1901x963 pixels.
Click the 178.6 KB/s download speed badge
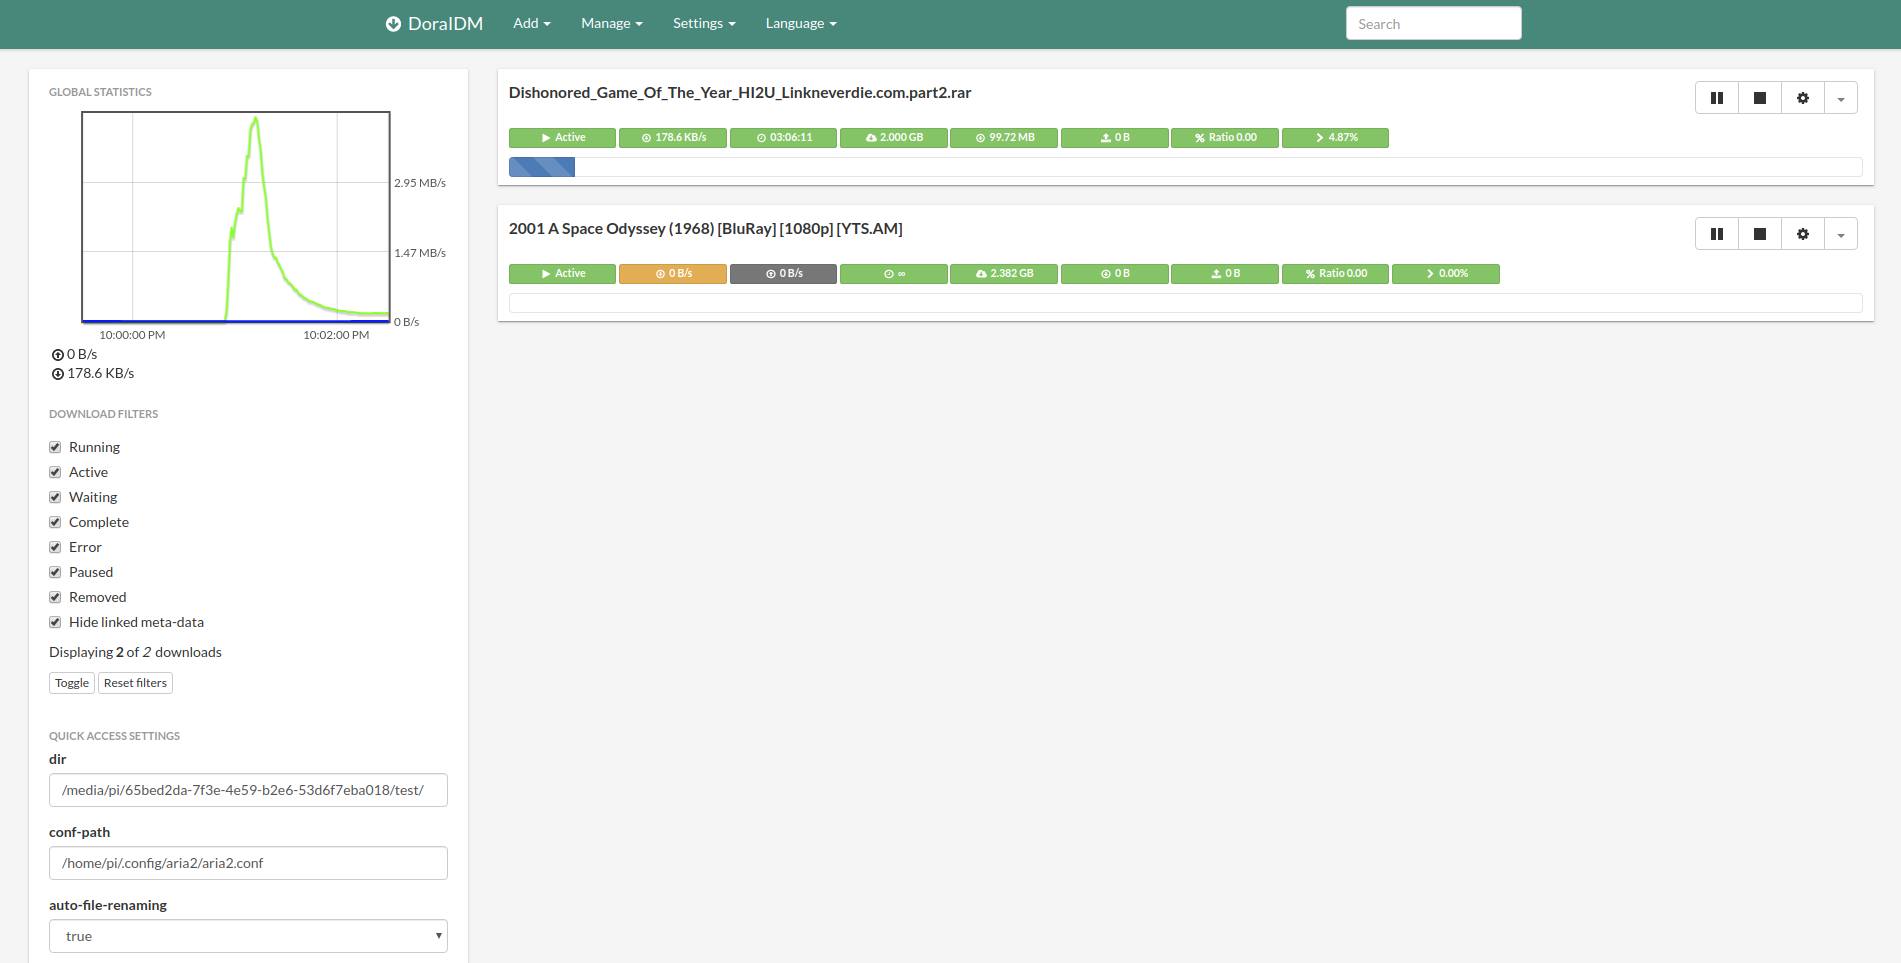(673, 138)
